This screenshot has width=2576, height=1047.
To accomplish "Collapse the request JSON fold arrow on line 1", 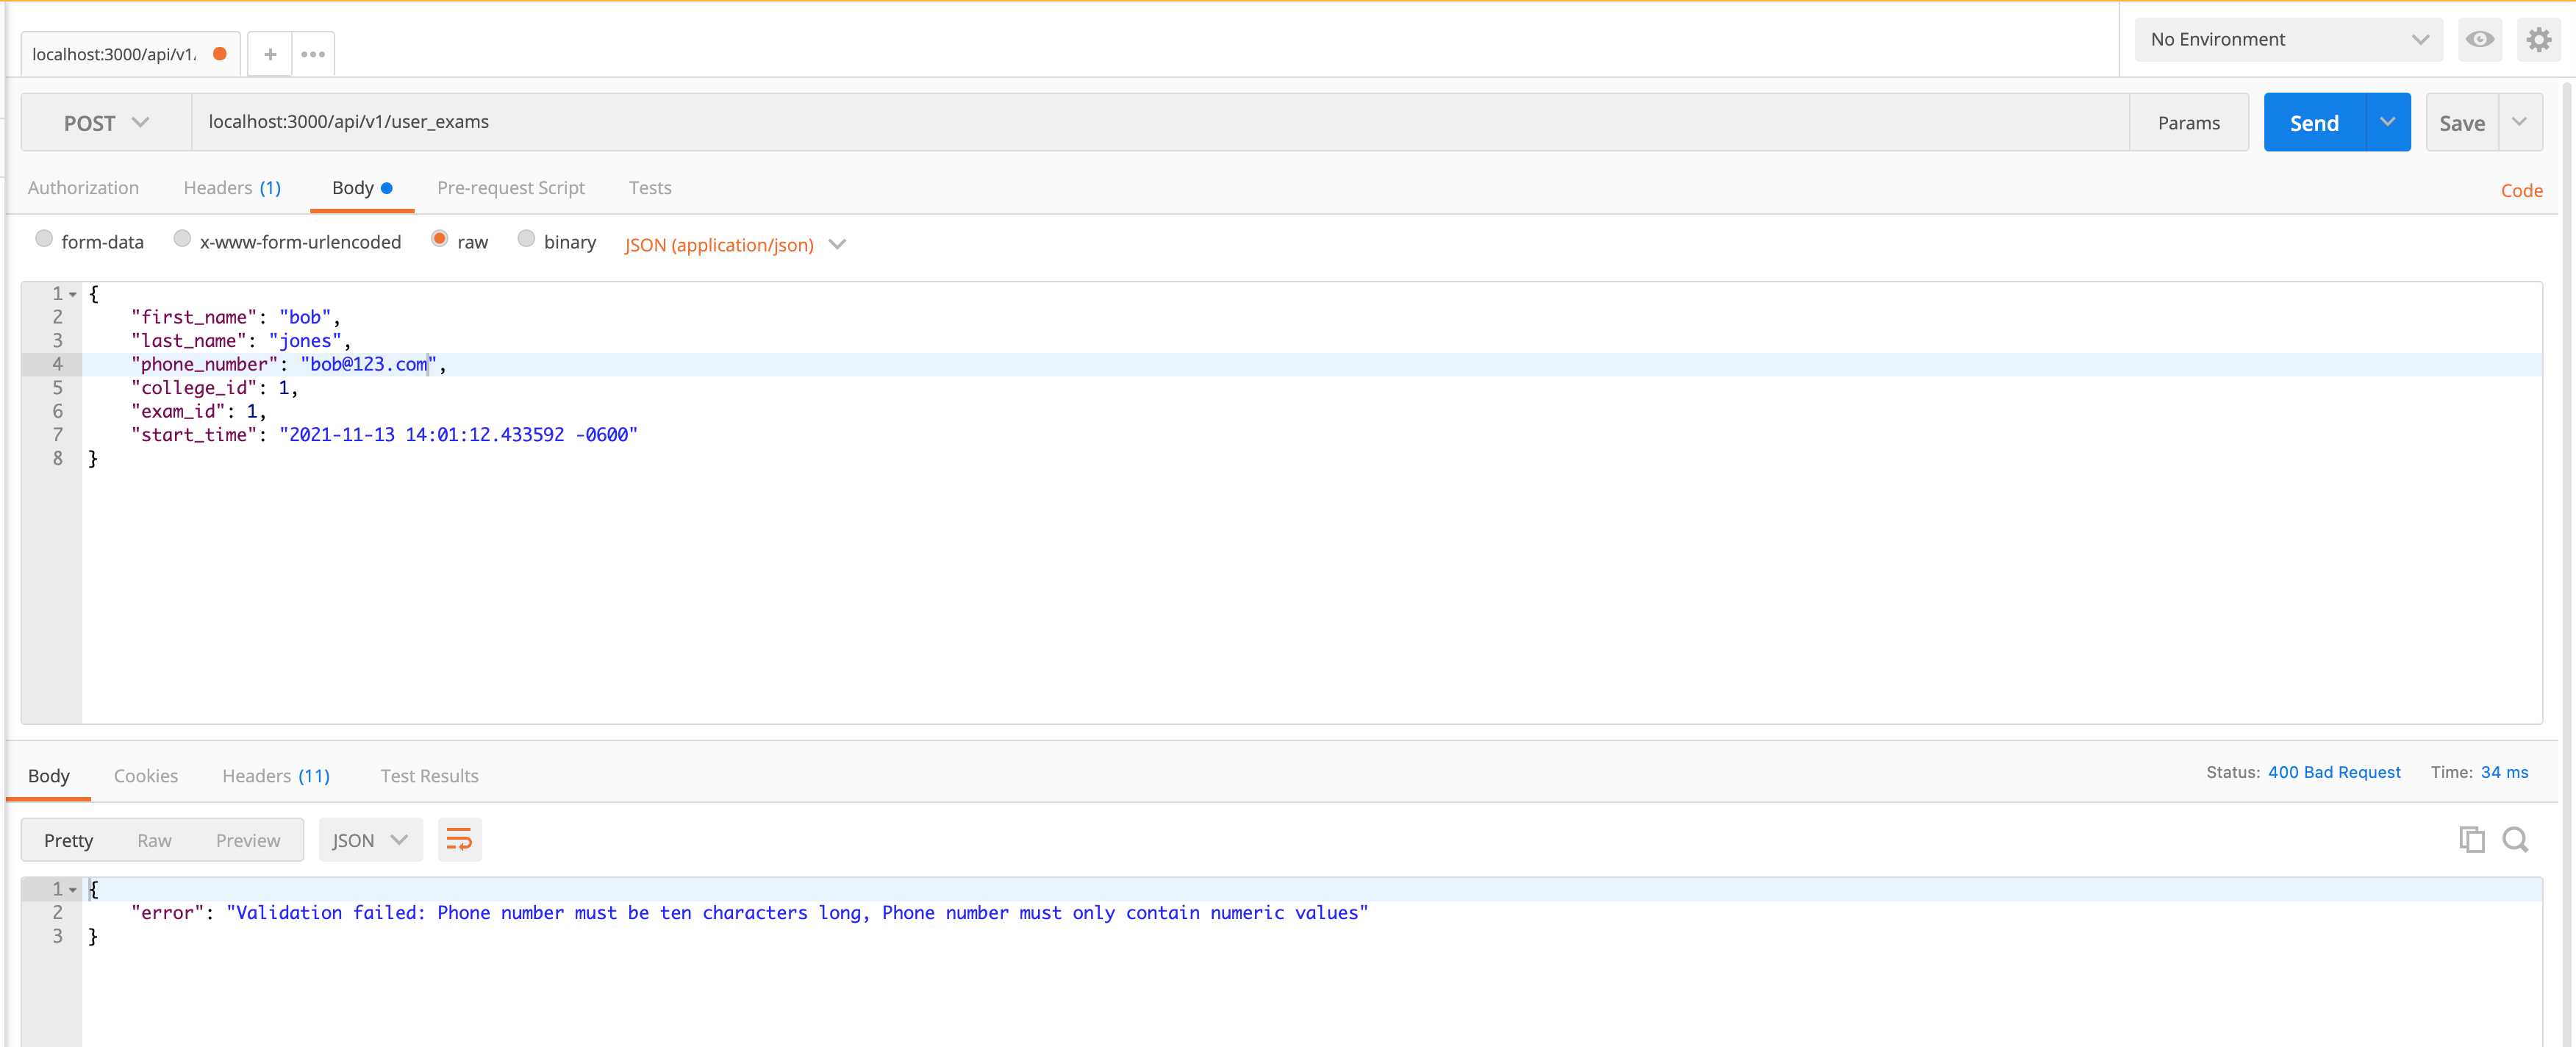I will click(73, 294).
